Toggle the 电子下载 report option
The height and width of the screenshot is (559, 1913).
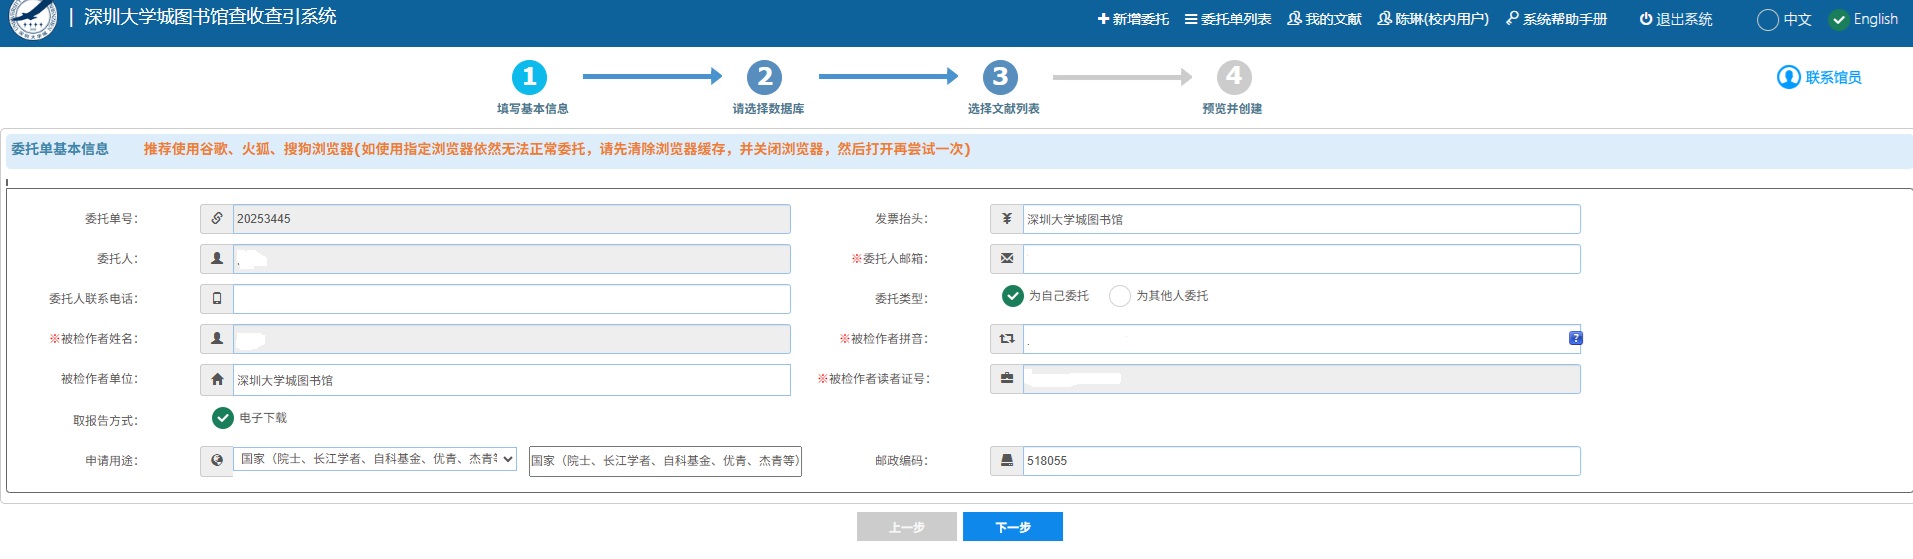click(223, 418)
